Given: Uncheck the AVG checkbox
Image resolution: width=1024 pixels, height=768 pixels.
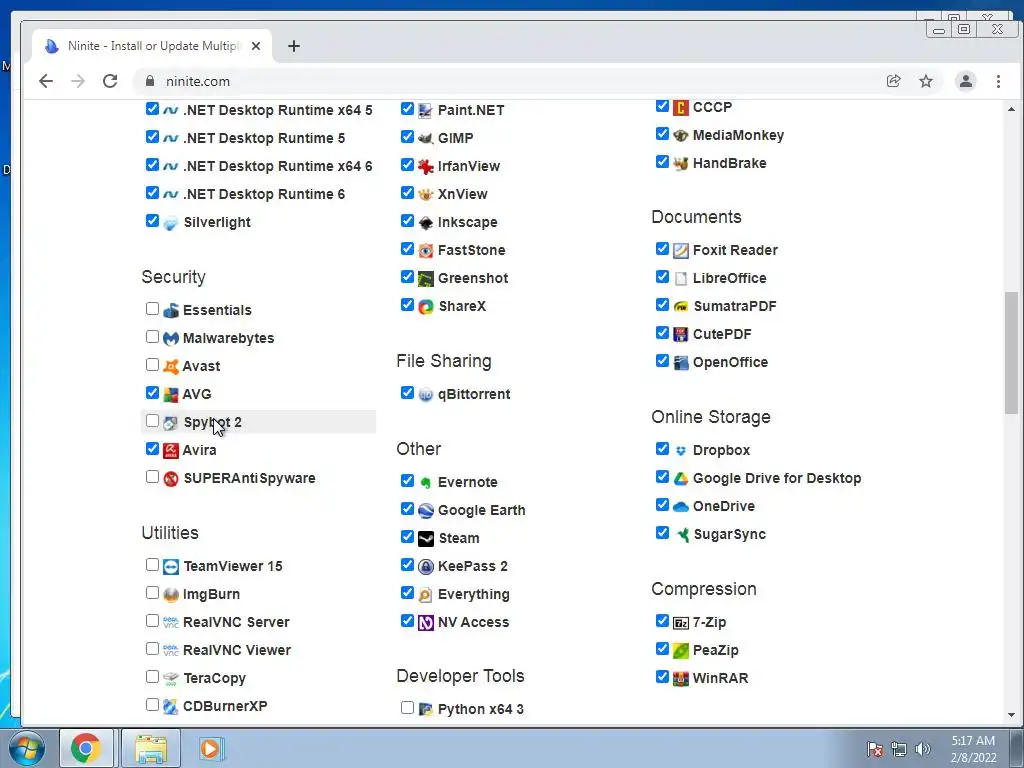Looking at the screenshot, I should click(x=152, y=392).
